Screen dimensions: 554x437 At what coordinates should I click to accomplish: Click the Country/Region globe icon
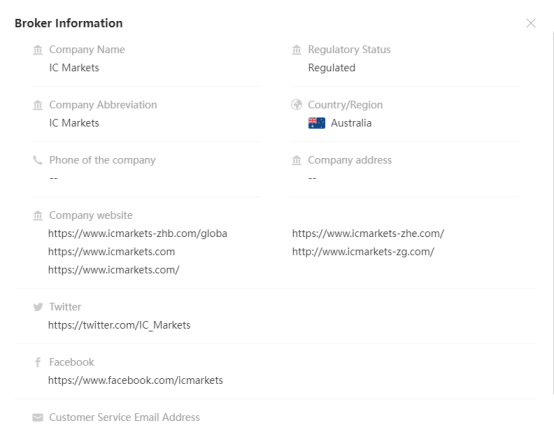296,105
